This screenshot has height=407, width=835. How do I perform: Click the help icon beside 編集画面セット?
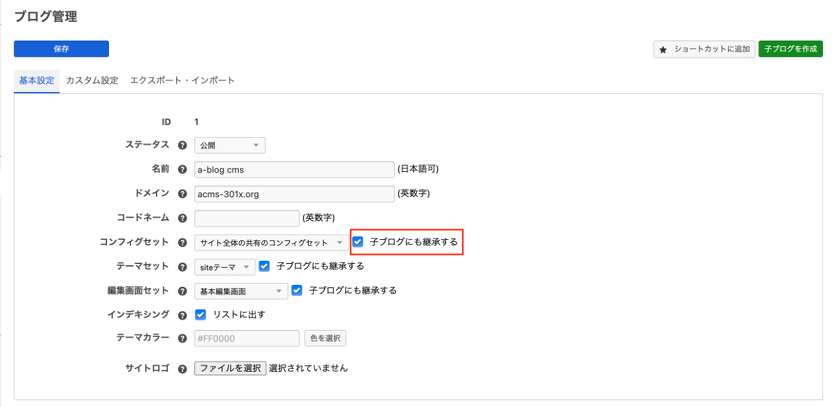coord(182,291)
